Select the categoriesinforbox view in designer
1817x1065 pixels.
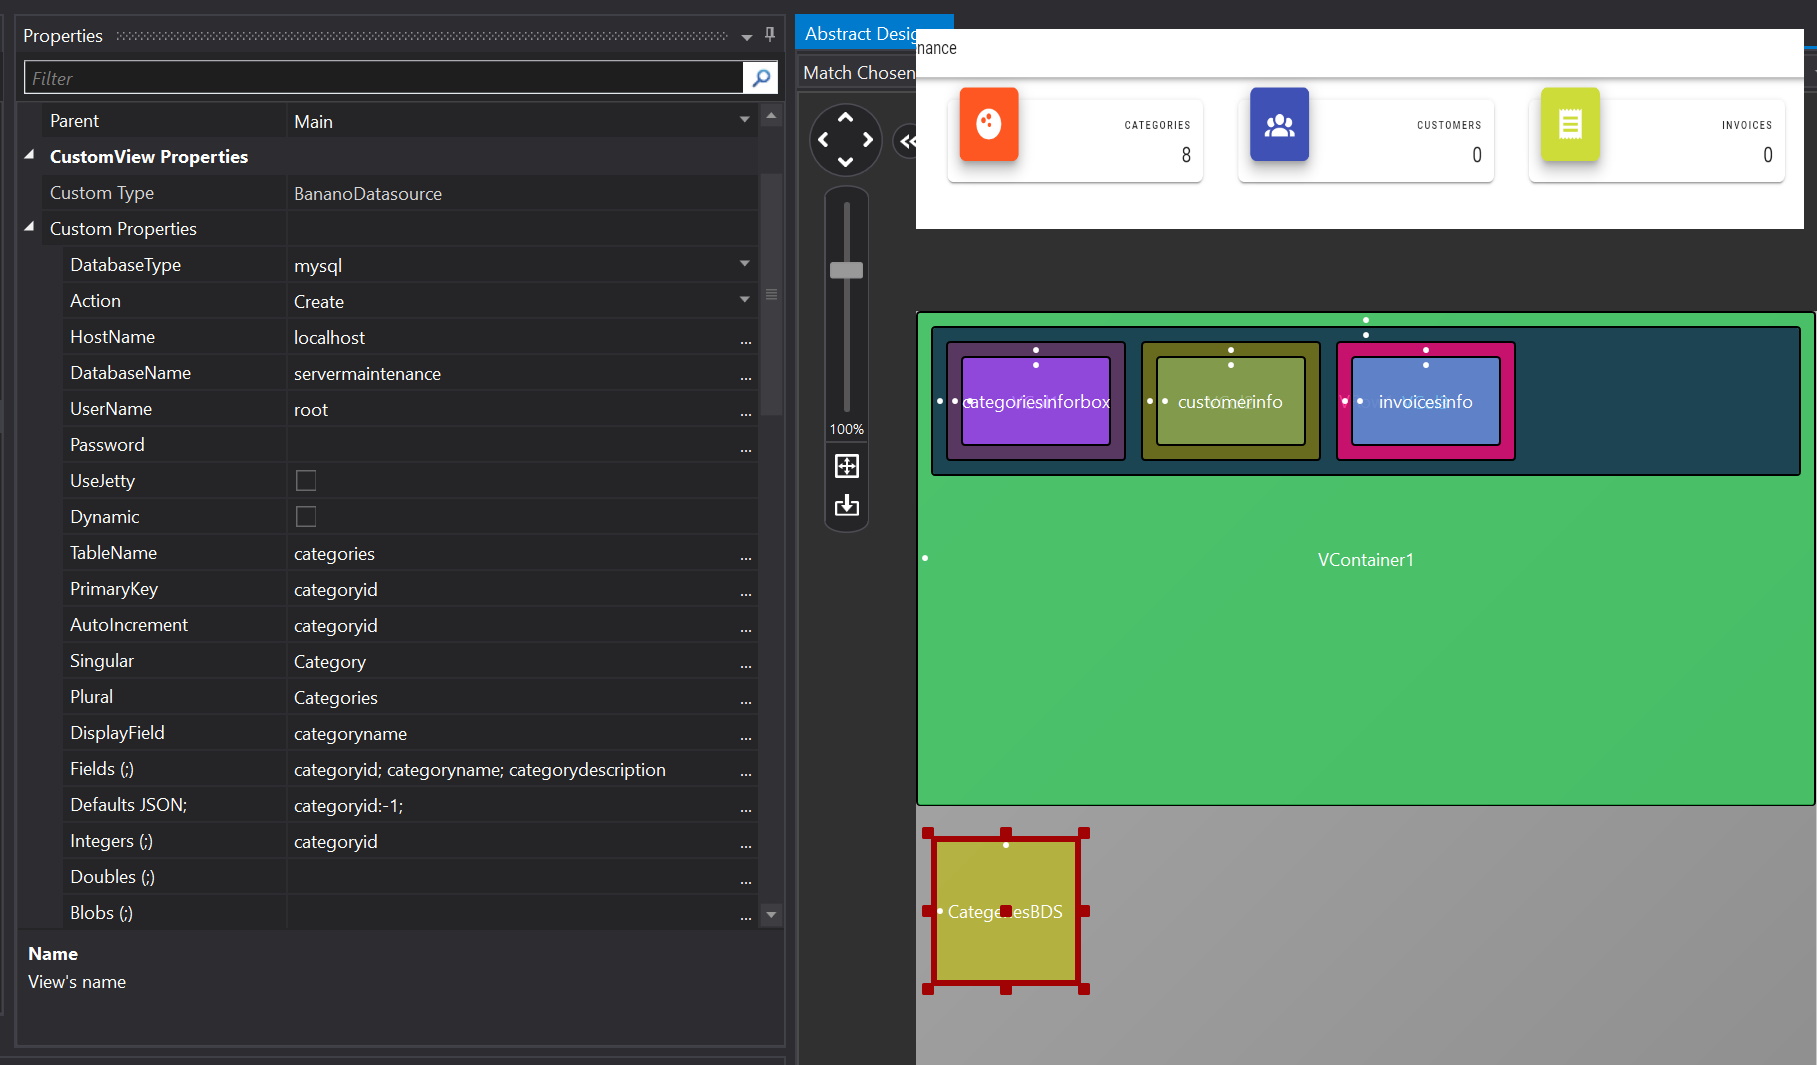[x=1036, y=401]
